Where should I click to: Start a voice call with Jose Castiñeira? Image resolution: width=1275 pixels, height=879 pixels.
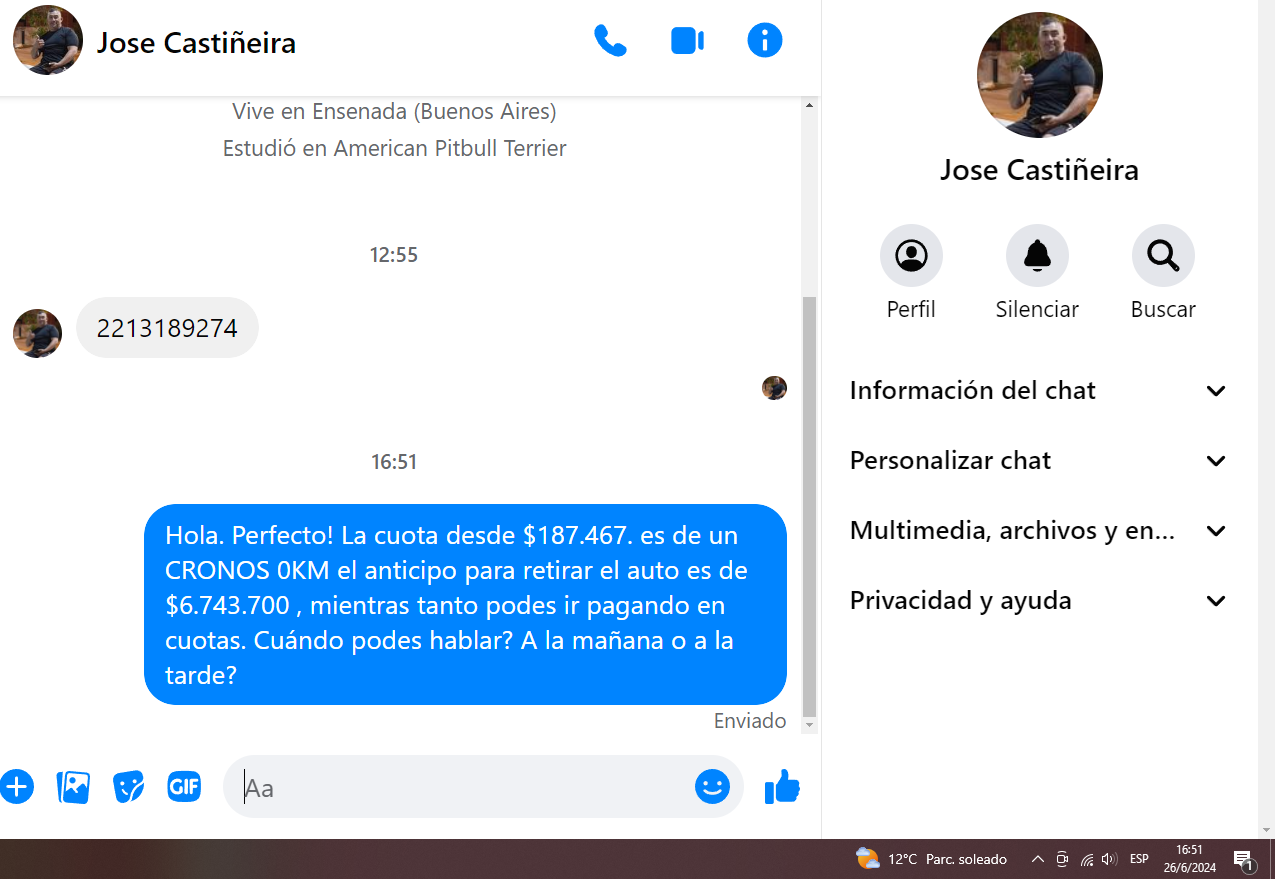pos(610,41)
